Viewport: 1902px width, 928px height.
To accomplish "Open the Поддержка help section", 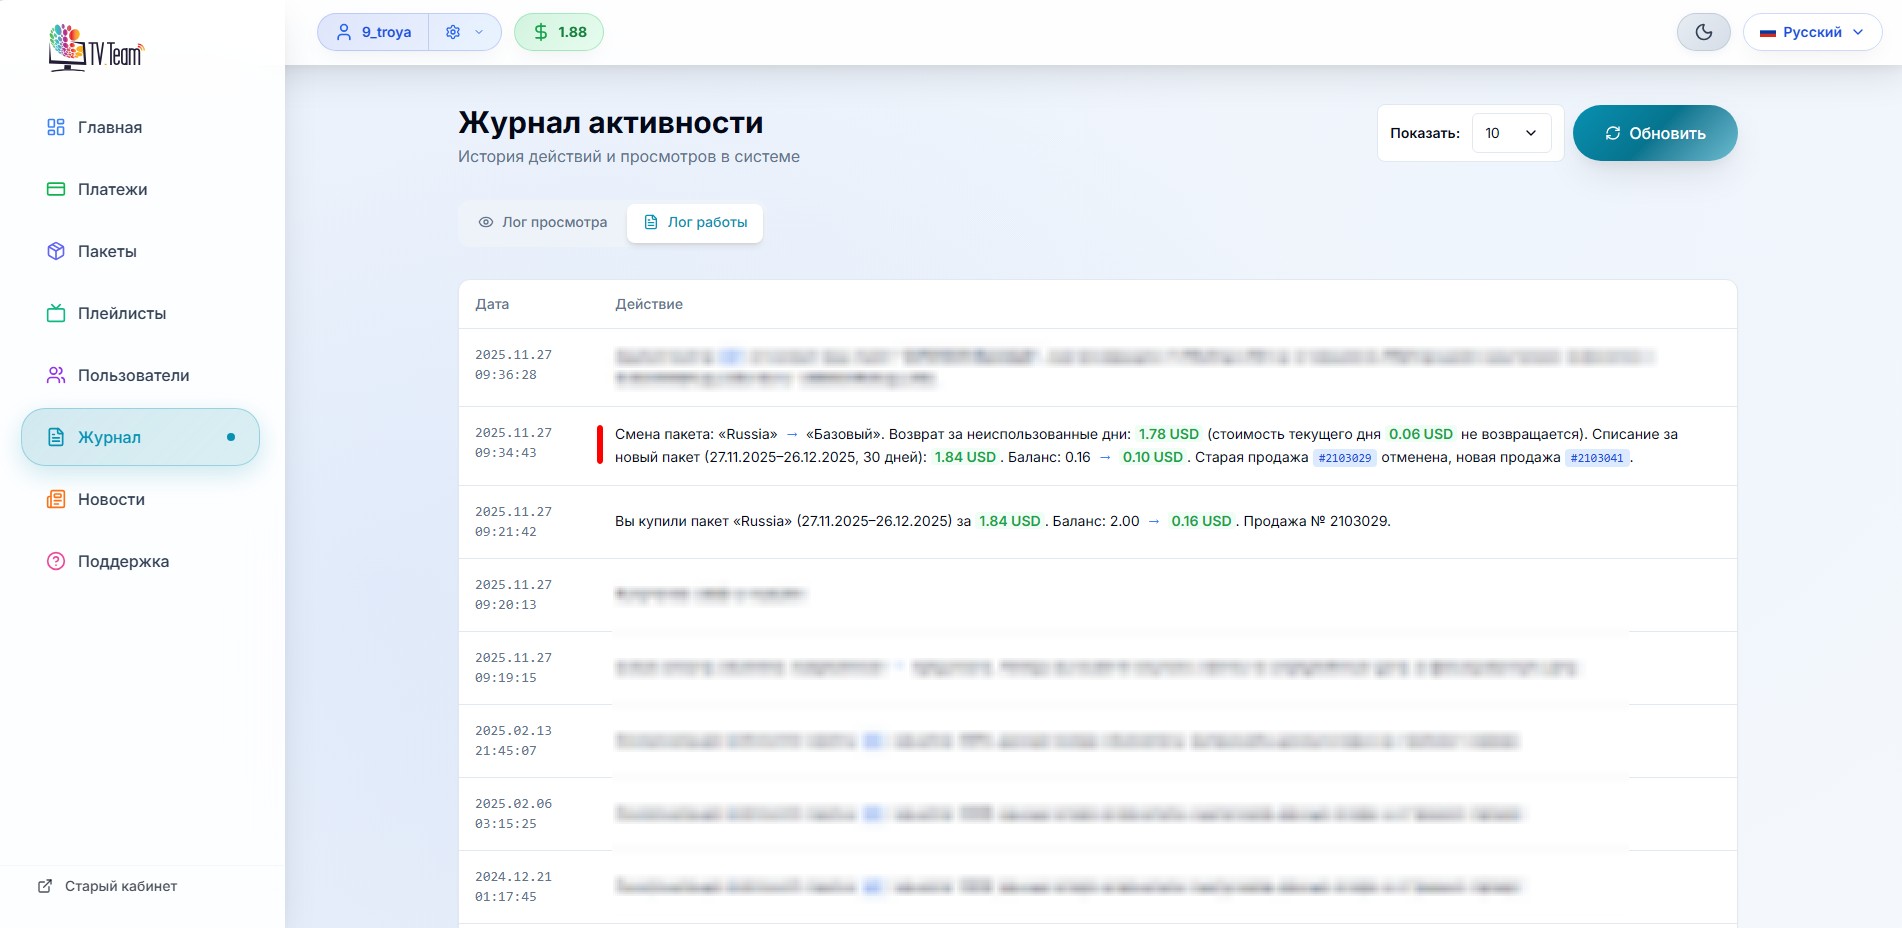I will [x=123, y=561].
